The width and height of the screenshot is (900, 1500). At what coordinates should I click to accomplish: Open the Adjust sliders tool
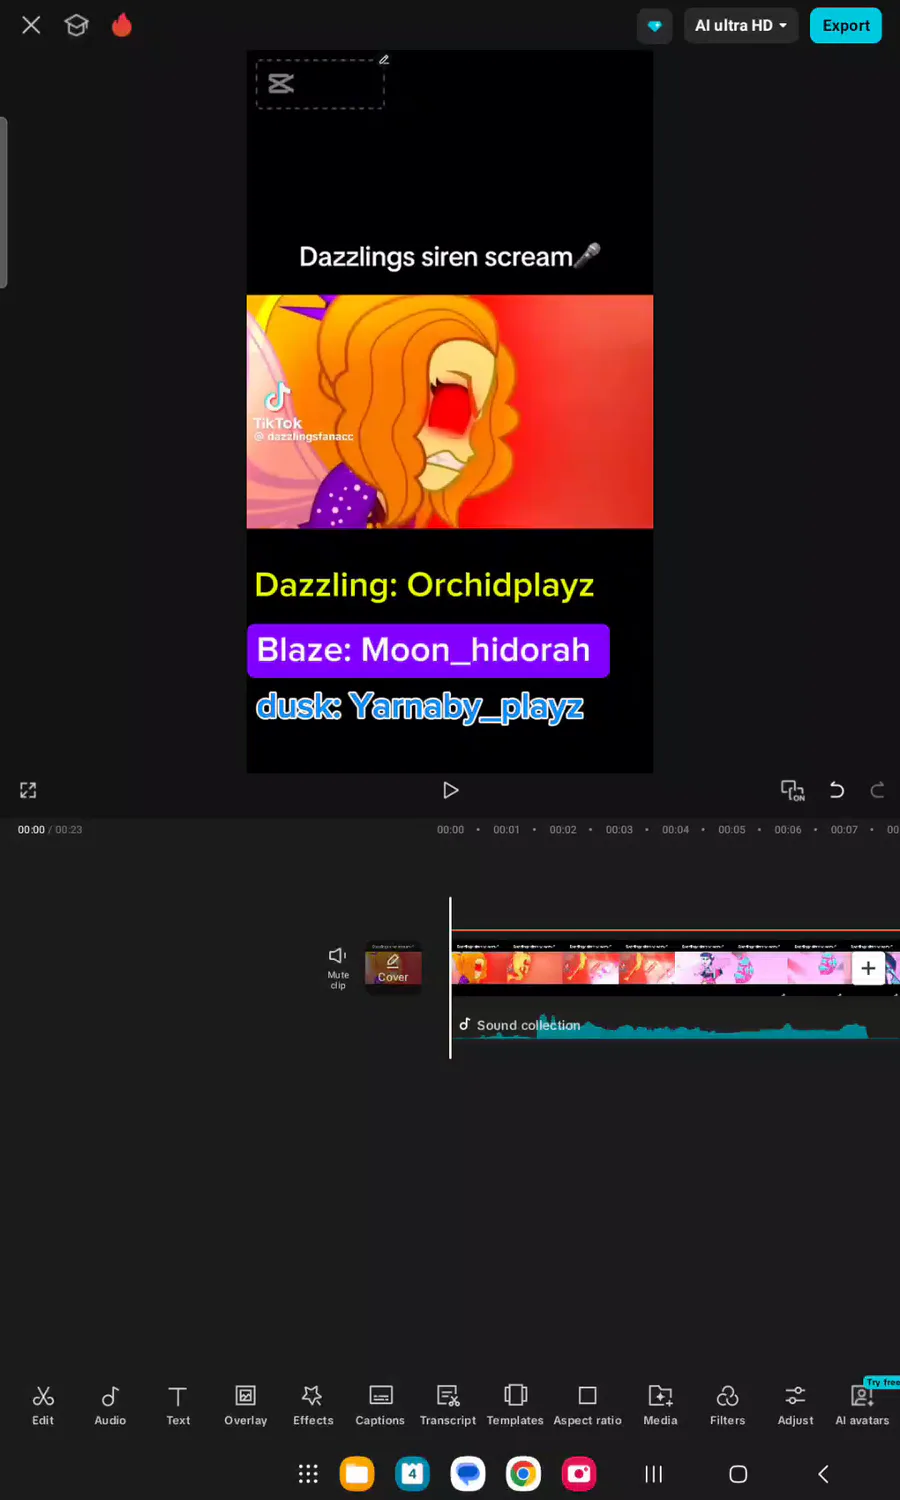796,1404
